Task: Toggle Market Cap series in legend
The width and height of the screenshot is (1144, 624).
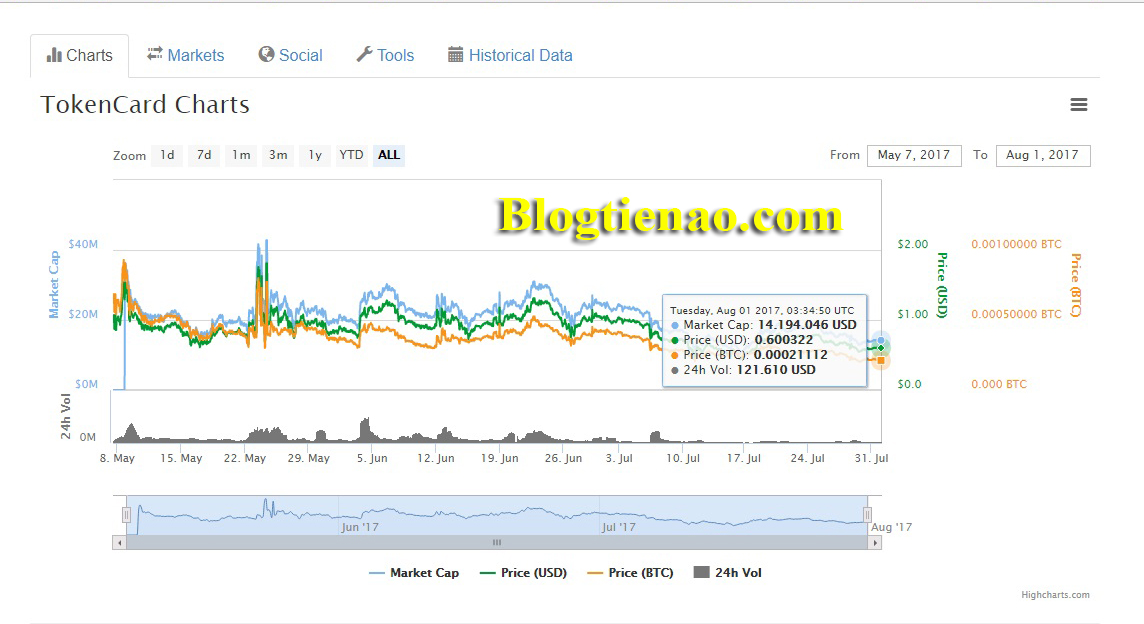Action: 414,573
